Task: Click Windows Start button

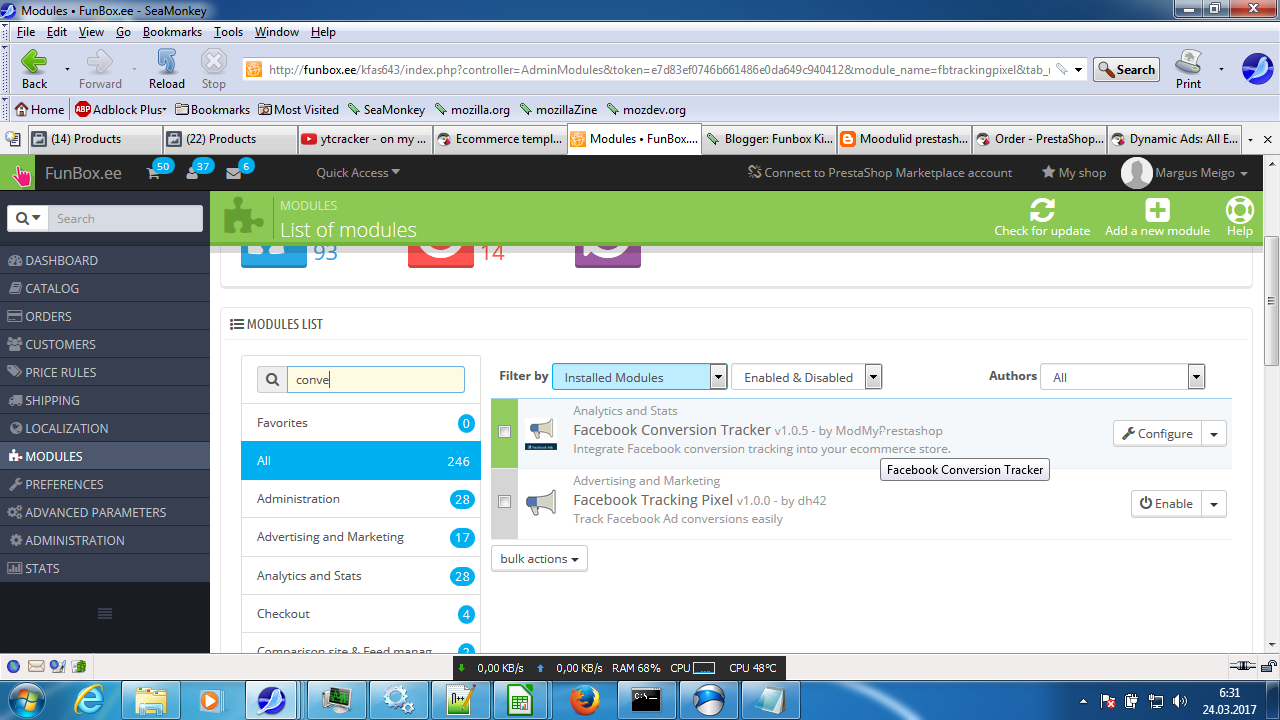Action: click(25, 698)
